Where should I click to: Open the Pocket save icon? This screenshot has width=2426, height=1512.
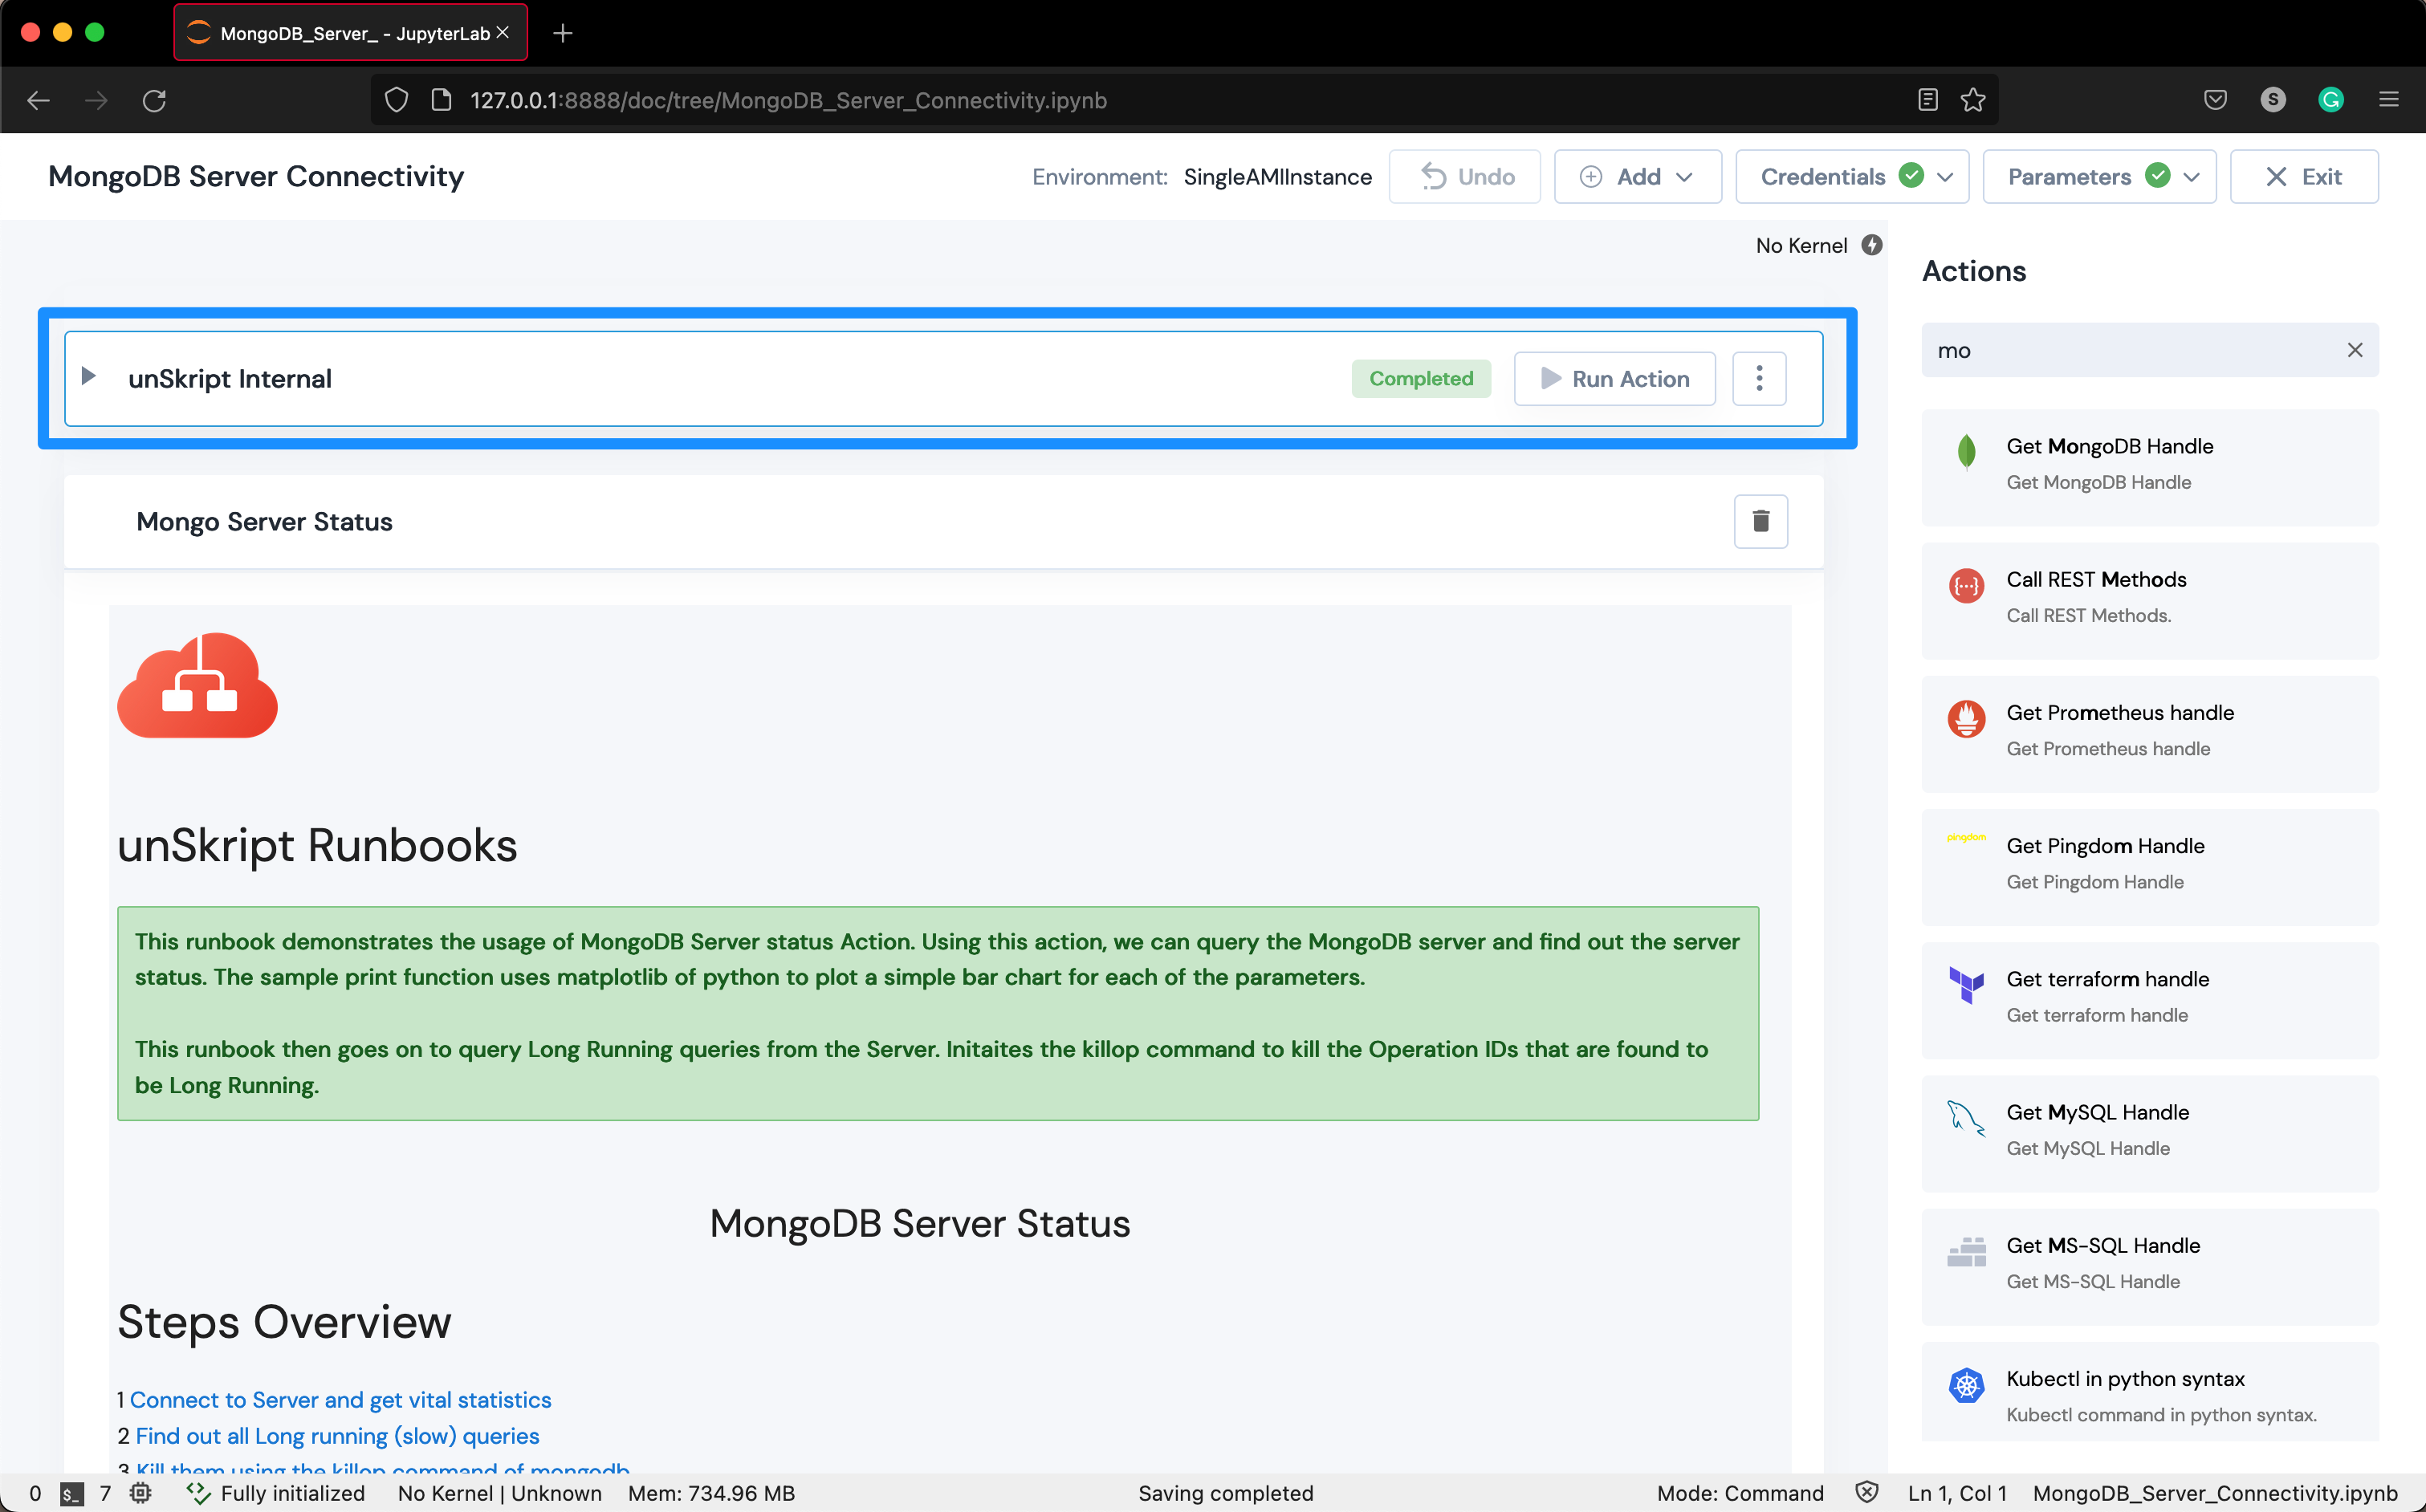point(2215,100)
